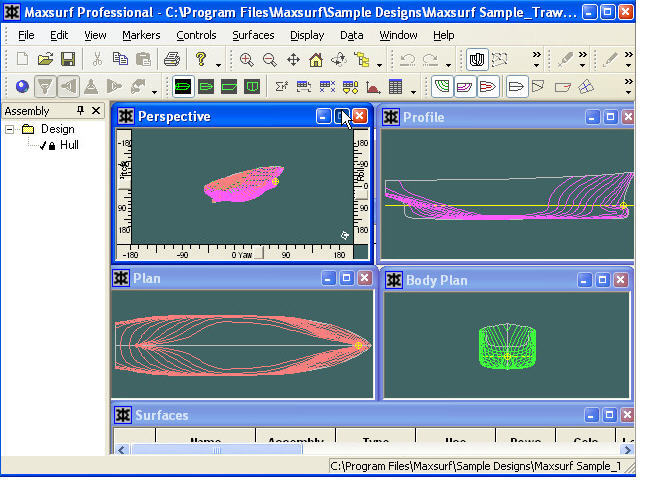
Task: Click the Open file folder icon
Action: pyautogui.click(x=45, y=60)
